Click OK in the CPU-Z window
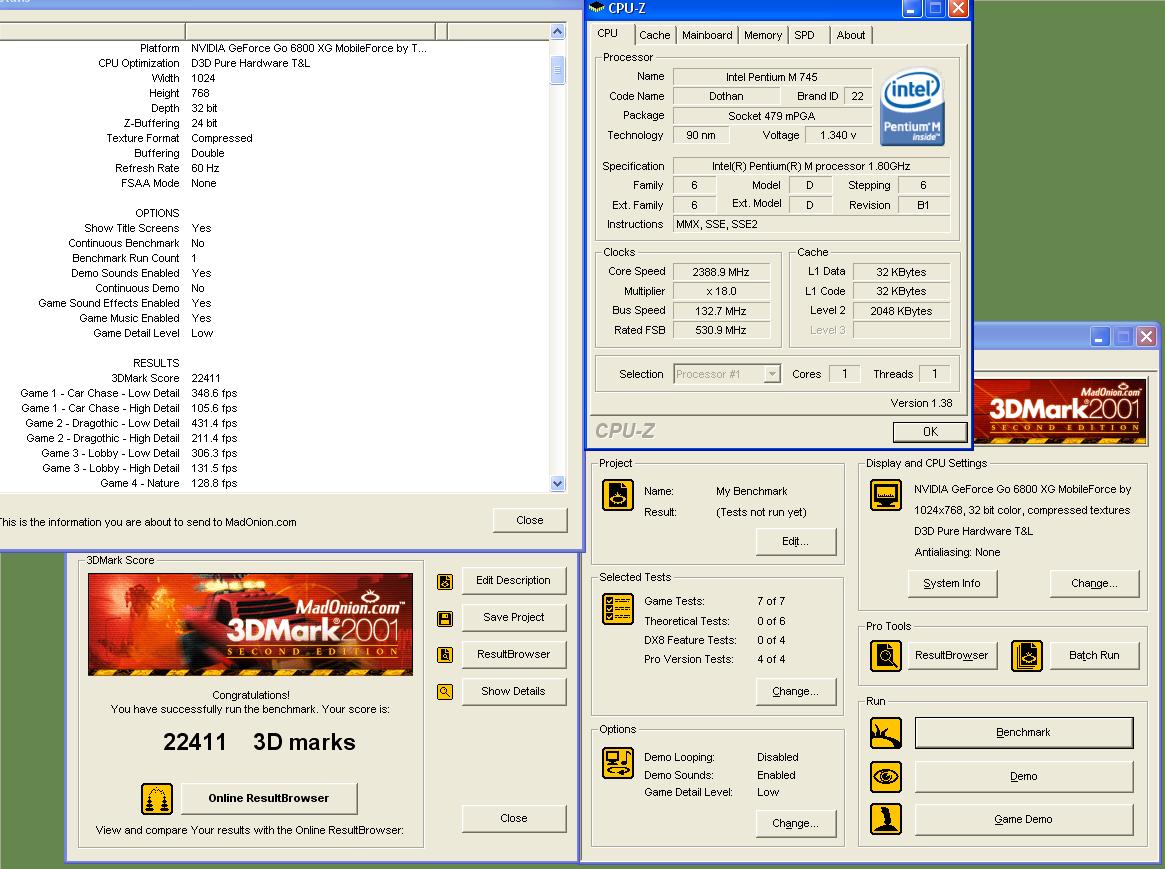This screenshot has width=1165, height=869. pyautogui.click(x=930, y=432)
